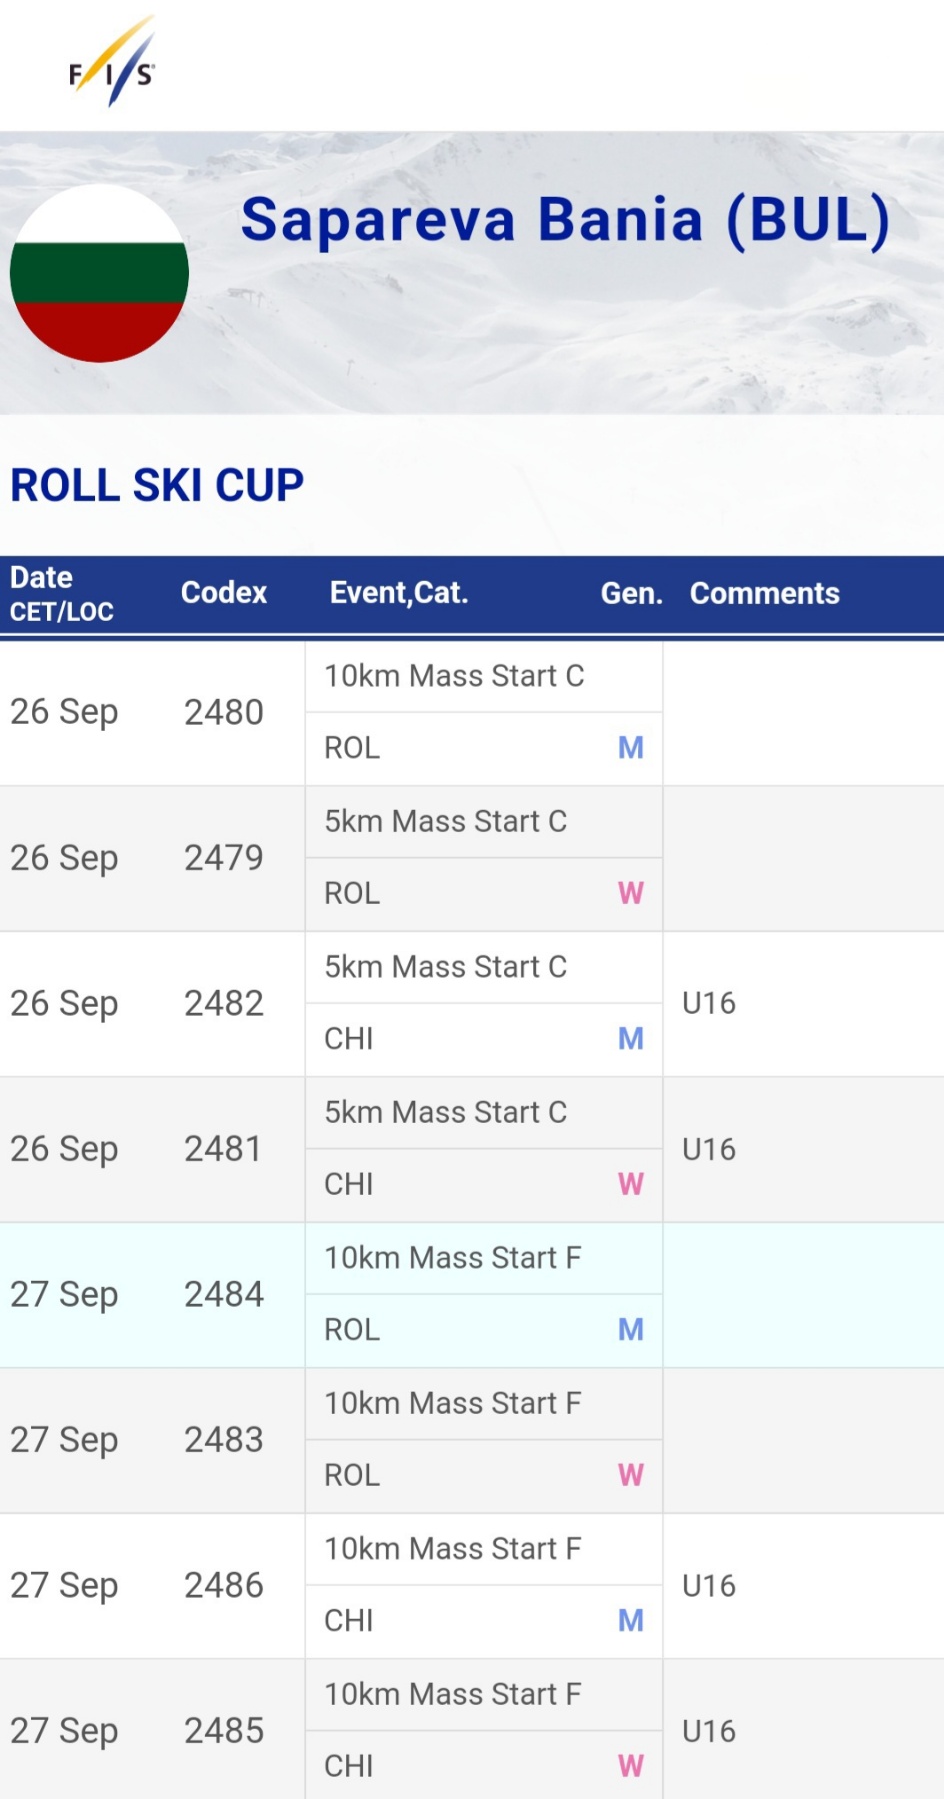Screen dimensions: 944x1799
Task: Click the ROLL SKI CUP heading
Action: [157, 486]
